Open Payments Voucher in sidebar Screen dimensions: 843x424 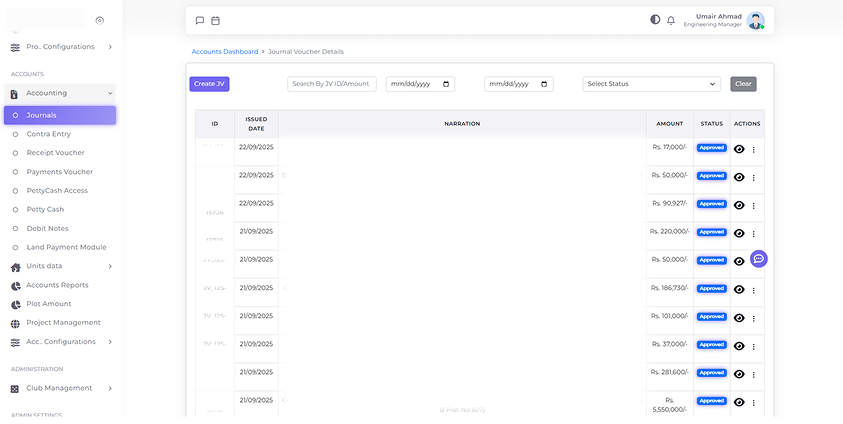click(59, 172)
